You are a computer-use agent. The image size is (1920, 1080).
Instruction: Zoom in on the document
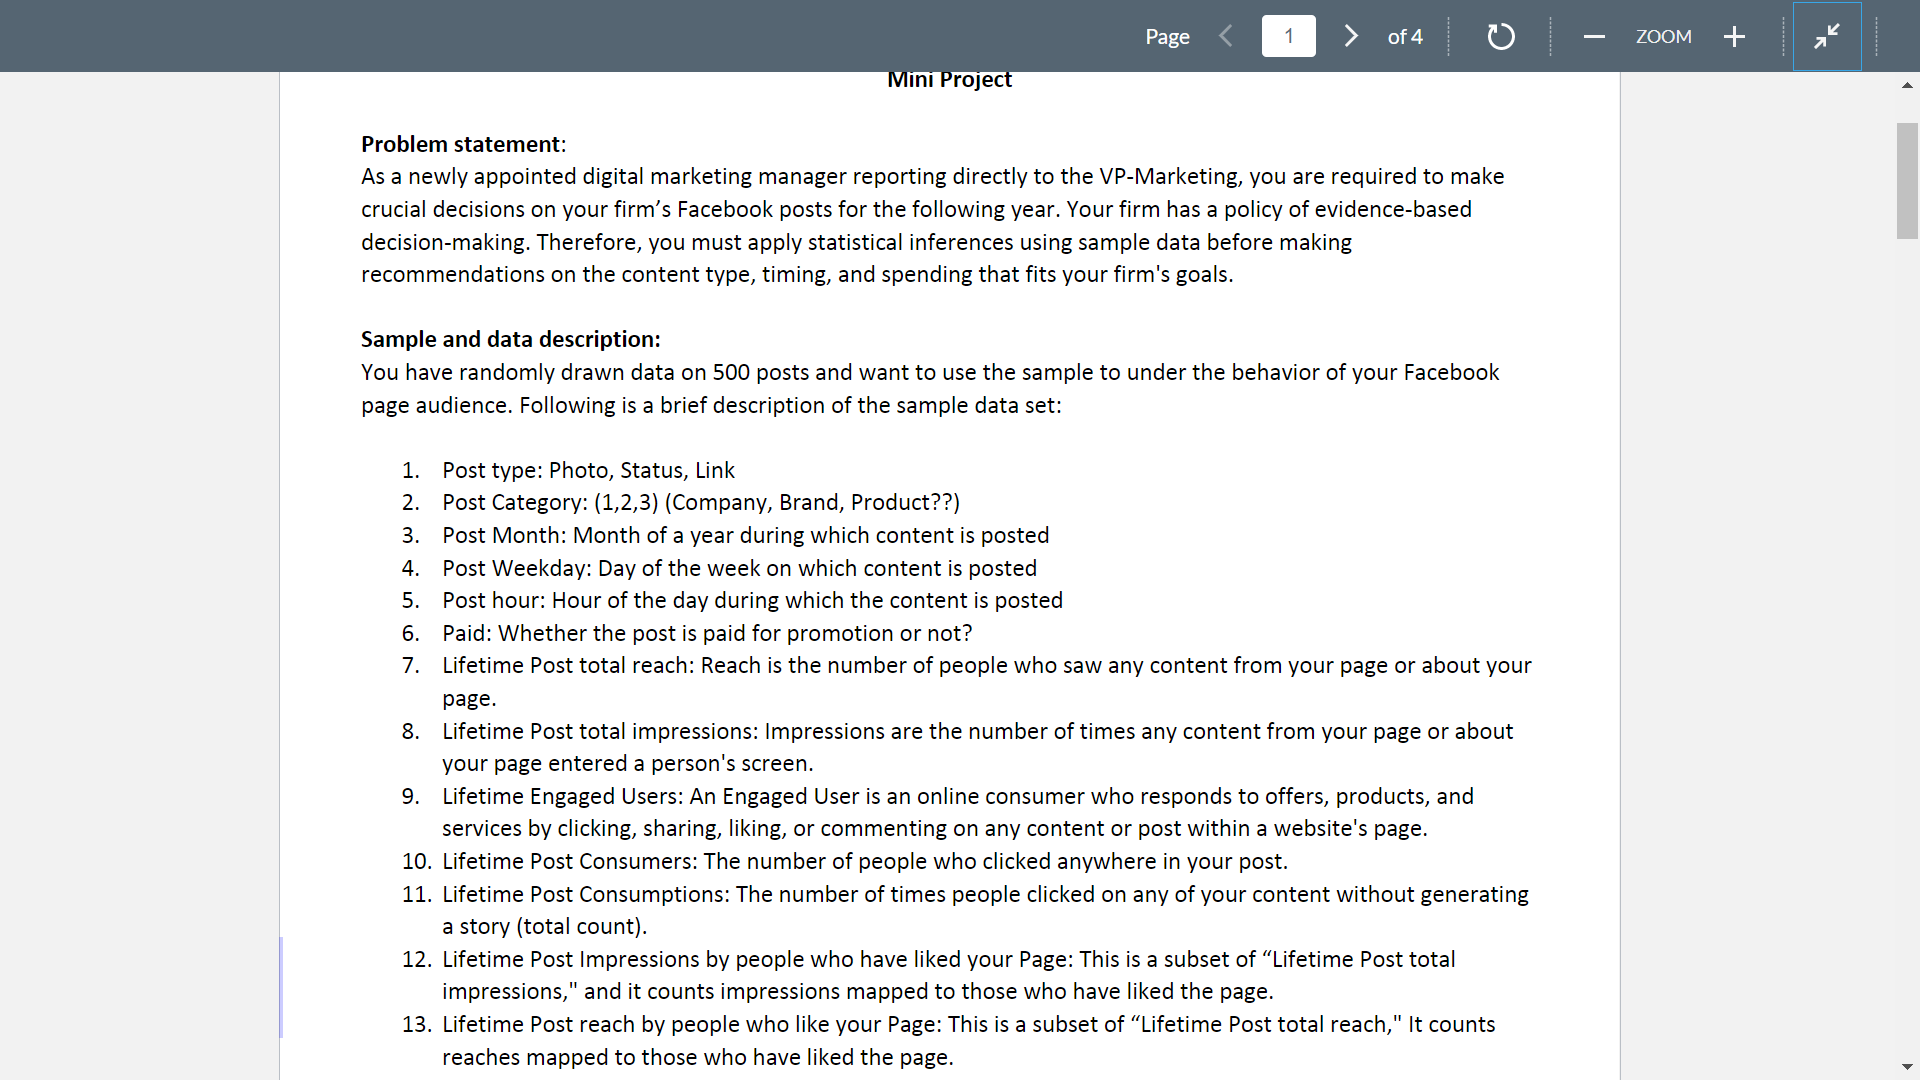[x=1734, y=36]
